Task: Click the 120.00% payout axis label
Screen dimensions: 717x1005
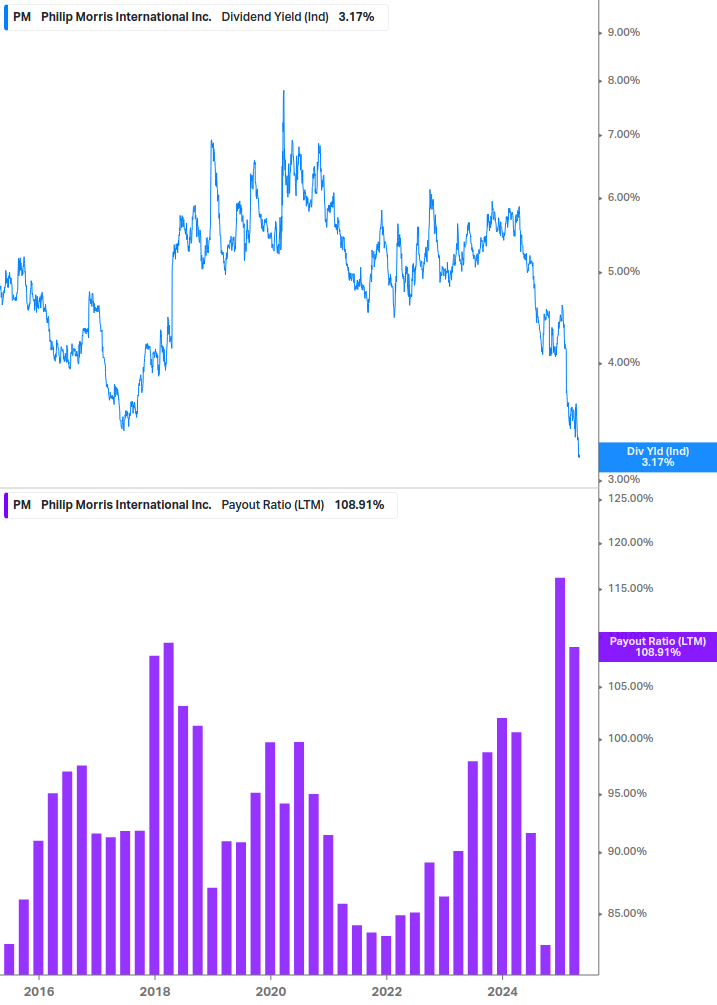Action: coord(630,542)
